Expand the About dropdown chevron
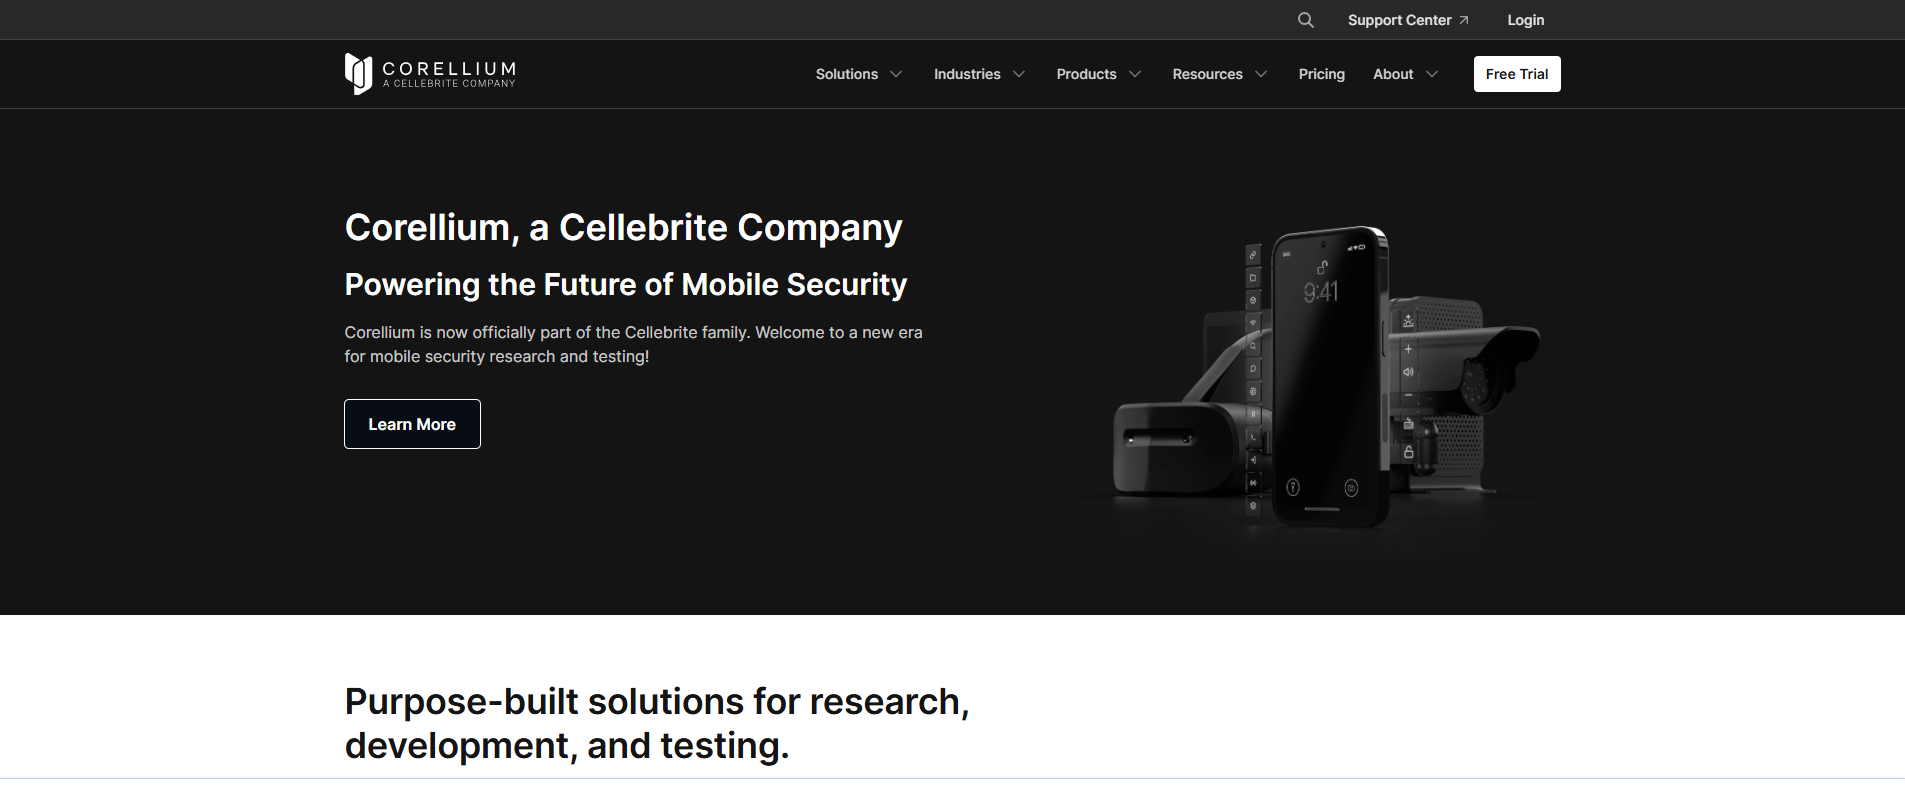This screenshot has height=786, width=1905. click(1432, 74)
